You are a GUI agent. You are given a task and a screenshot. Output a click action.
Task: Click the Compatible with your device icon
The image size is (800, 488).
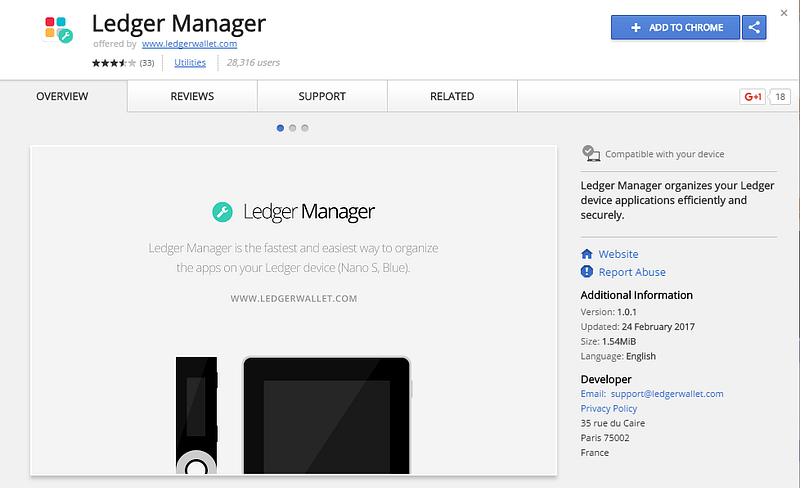click(x=591, y=153)
